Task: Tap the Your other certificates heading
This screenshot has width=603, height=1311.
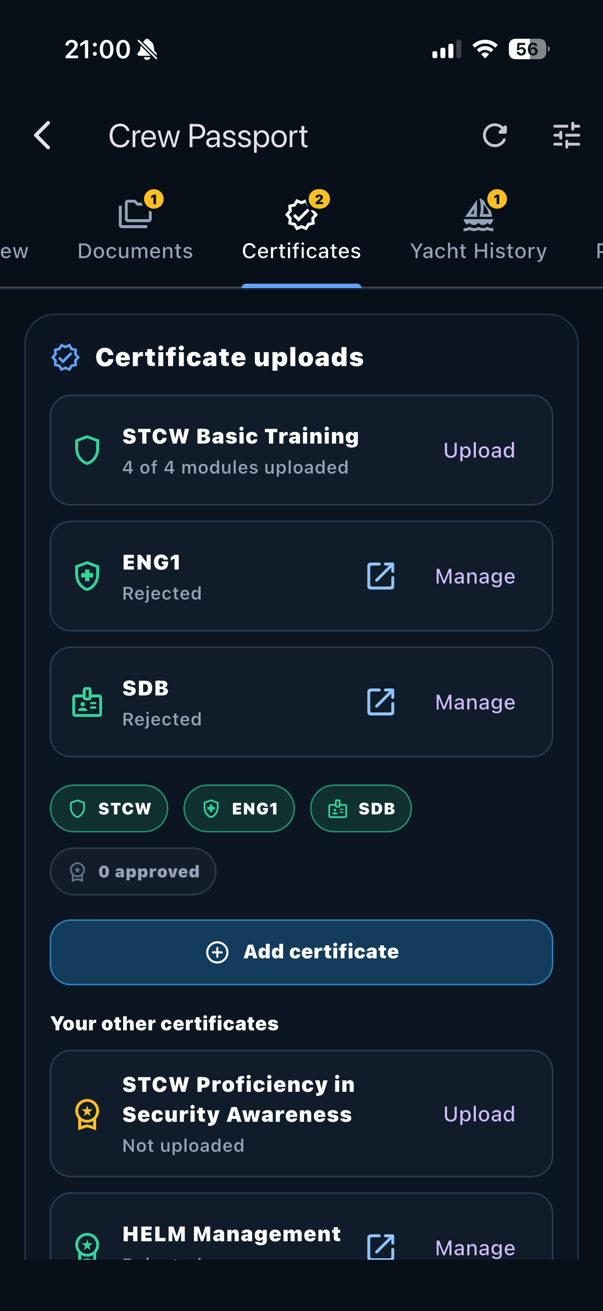Action: click(x=165, y=1024)
